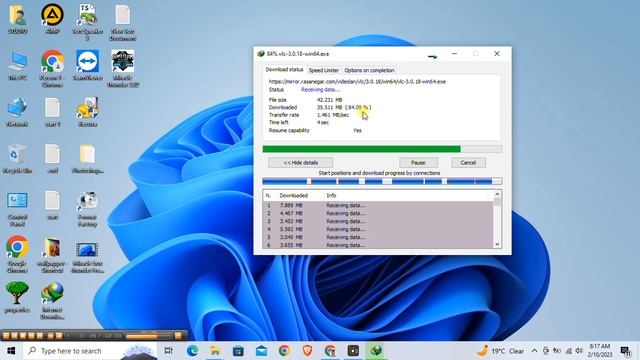Open the TeamViewer desktop shortcut
Screen dimensions: 640x360
[87, 65]
